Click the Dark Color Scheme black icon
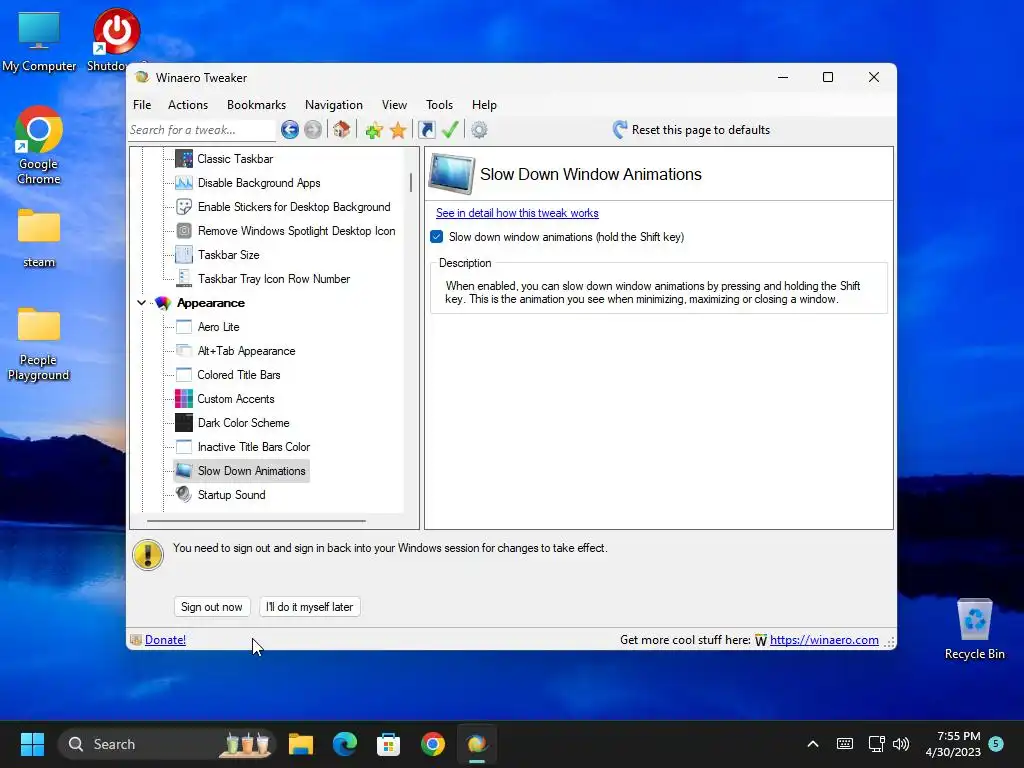 pyautogui.click(x=184, y=423)
